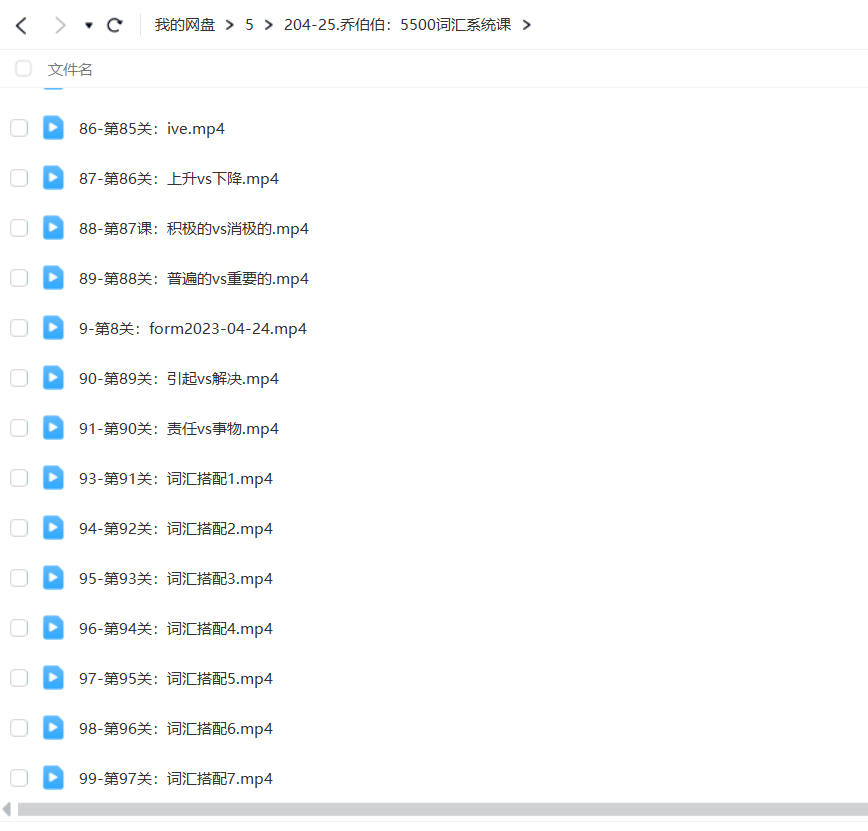Open folder 5 in the breadcrumb
The image size is (868, 831).
249,25
